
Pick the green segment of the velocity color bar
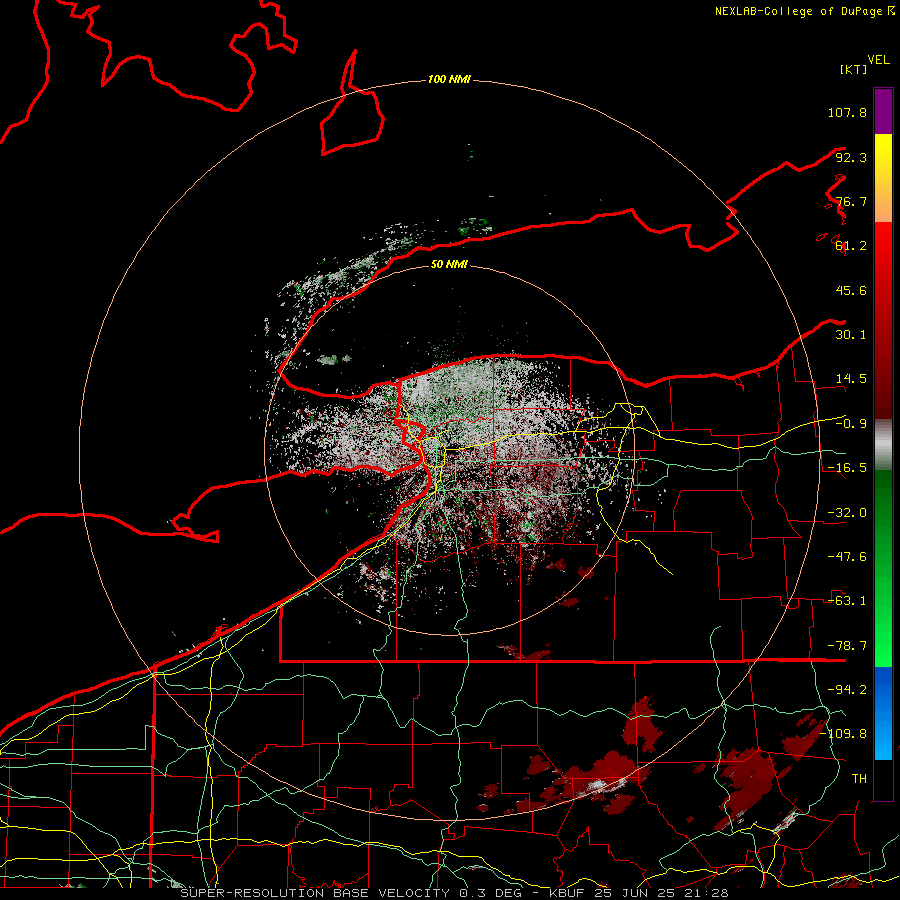tap(883, 568)
